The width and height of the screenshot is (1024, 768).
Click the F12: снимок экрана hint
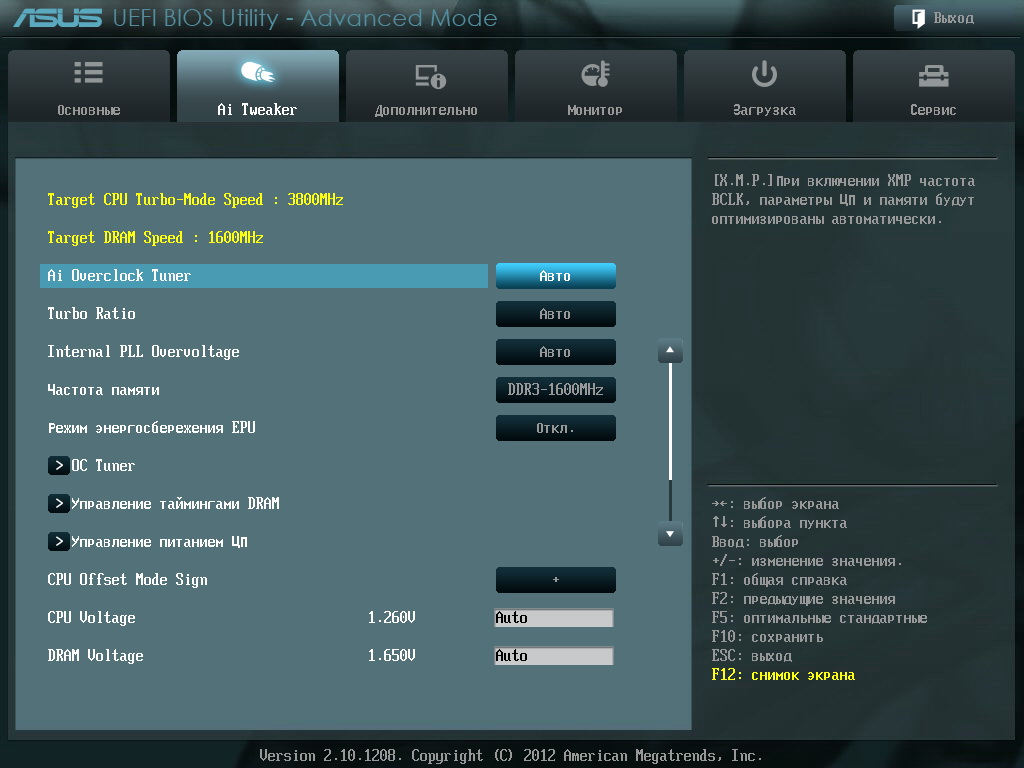click(783, 675)
